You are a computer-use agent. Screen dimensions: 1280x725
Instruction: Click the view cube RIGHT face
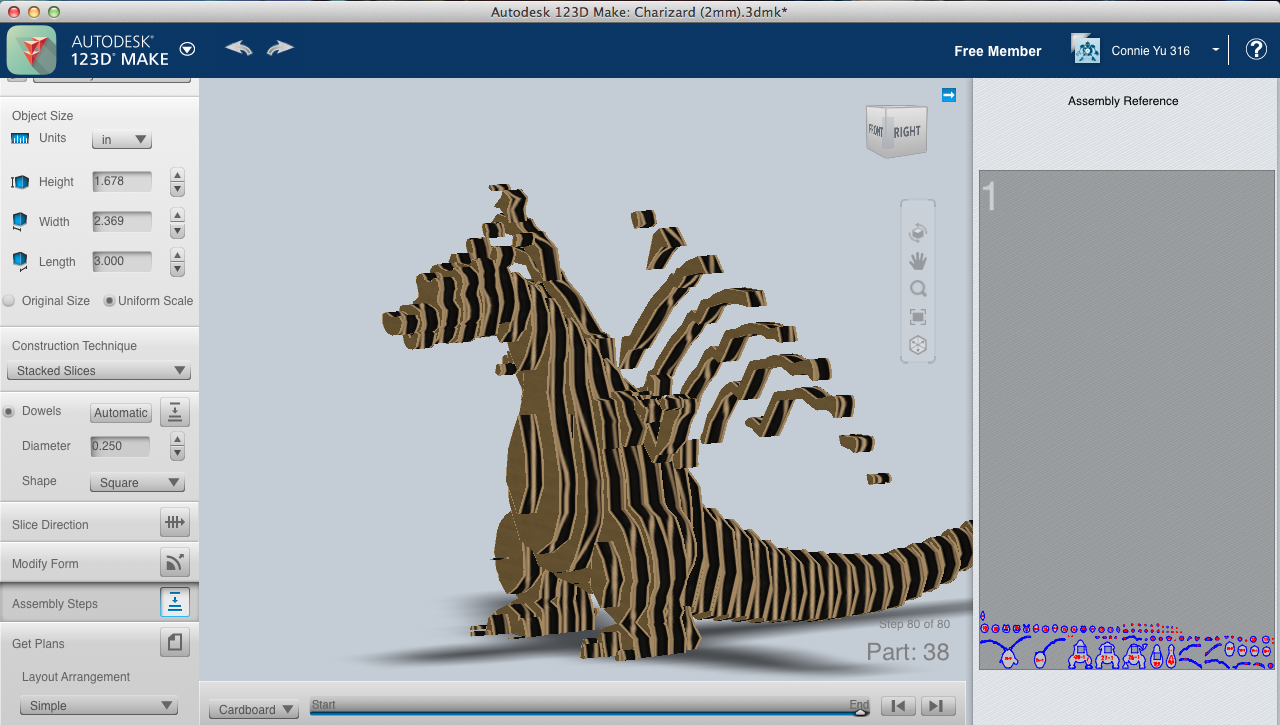pos(908,131)
